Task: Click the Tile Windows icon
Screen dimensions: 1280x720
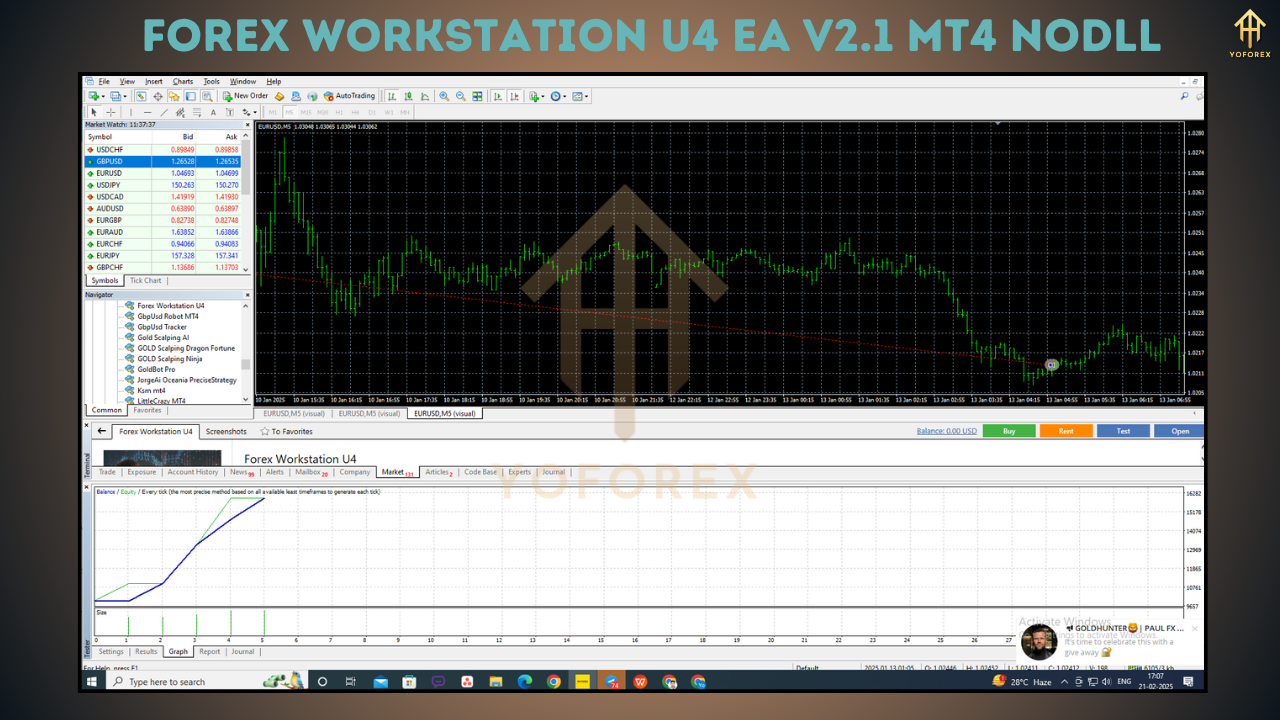Action: pos(479,96)
